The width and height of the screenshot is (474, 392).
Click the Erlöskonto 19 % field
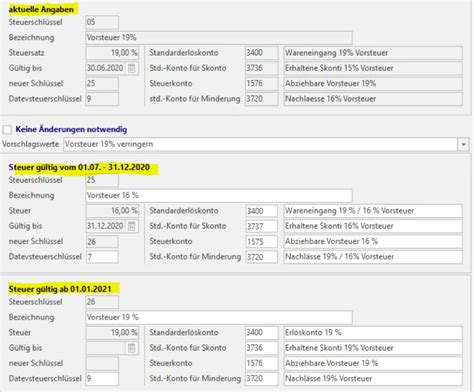click(x=373, y=333)
